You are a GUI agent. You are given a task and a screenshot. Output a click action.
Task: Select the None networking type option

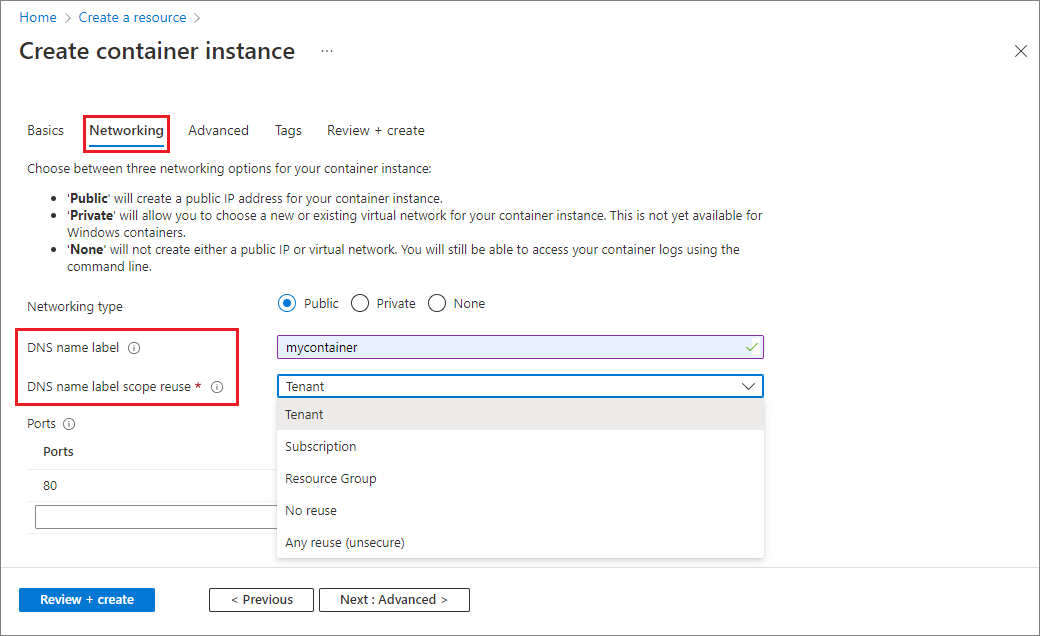coord(436,303)
